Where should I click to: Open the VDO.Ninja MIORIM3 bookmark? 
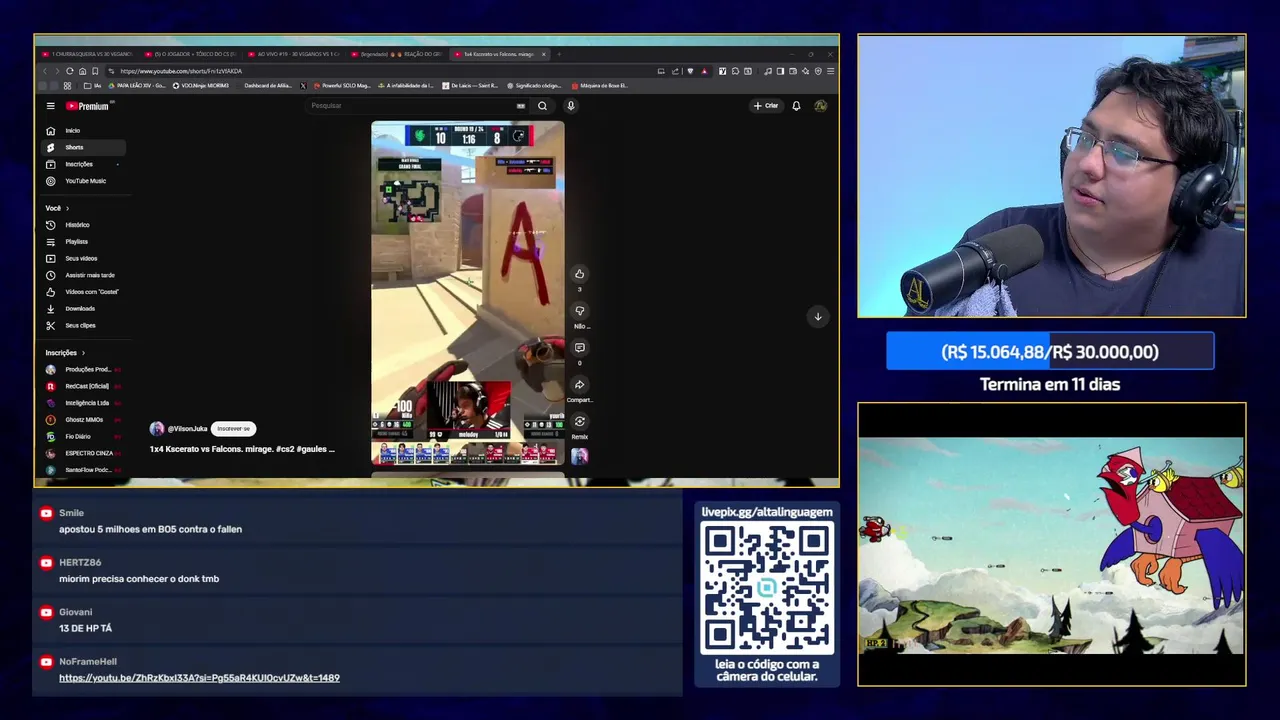[x=201, y=86]
